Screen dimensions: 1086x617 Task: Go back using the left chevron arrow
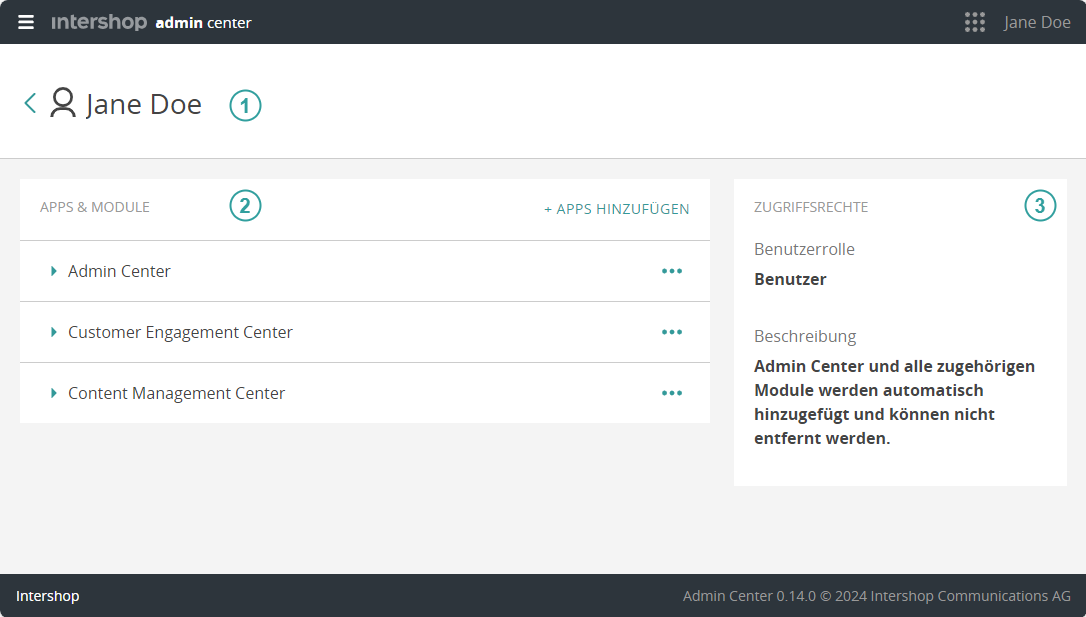point(30,103)
